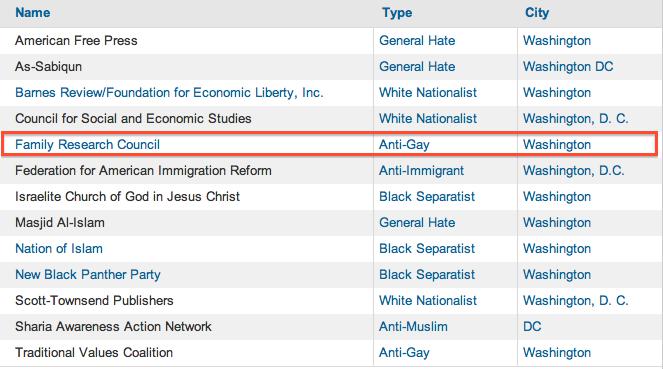Click DC city for Sharia Awareness Action Network
Viewport: 663px width, 369px height.
point(532,327)
